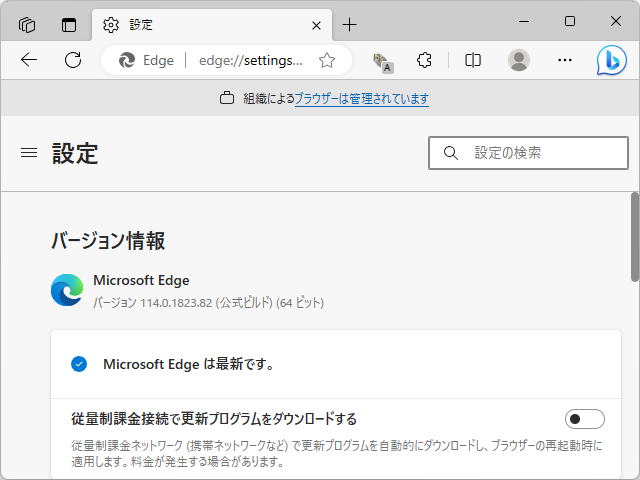Open the vertical tabs action menu icon
Image resolution: width=640 pixels, height=480 pixels.
(69, 25)
